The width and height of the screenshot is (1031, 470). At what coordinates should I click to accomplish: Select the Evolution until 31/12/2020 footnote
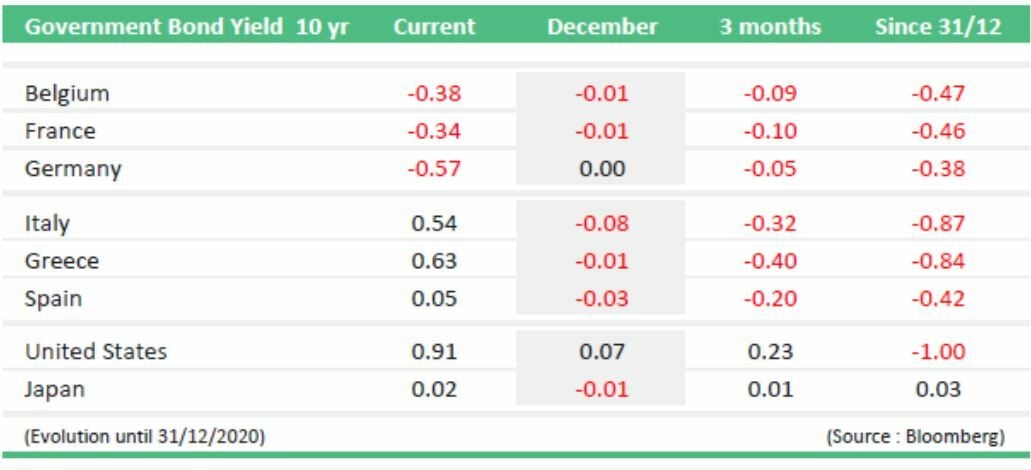(145, 436)
